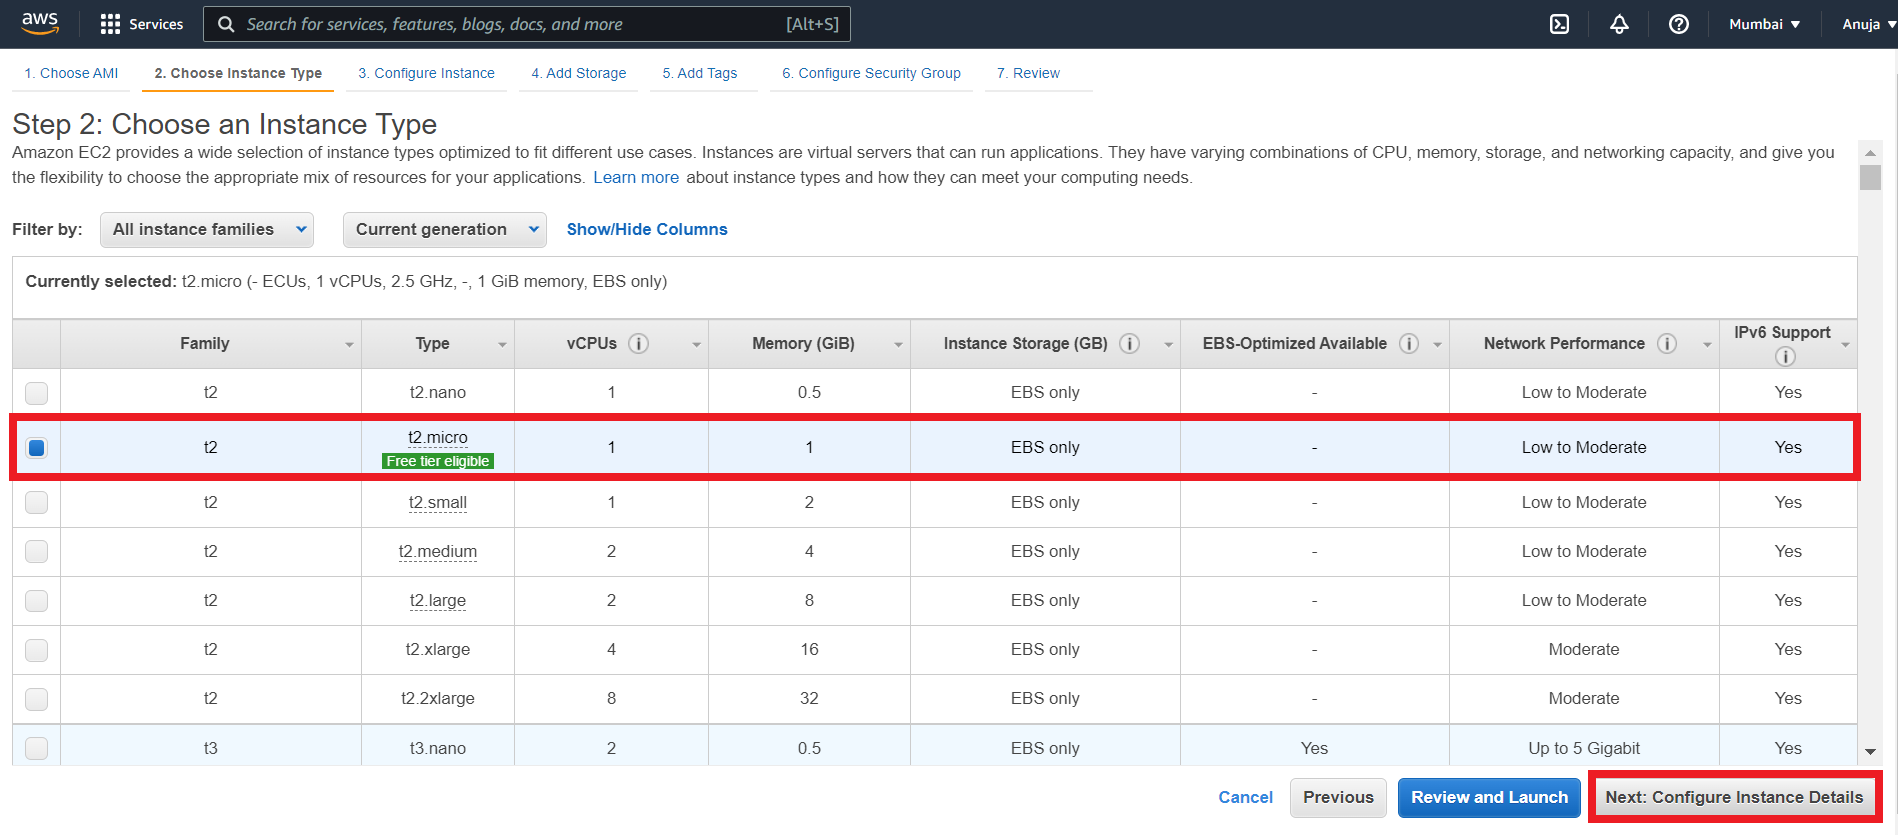Select the t2.medium instance checkbox
This screenshot has width=1898, height=835.
(36, 551)
